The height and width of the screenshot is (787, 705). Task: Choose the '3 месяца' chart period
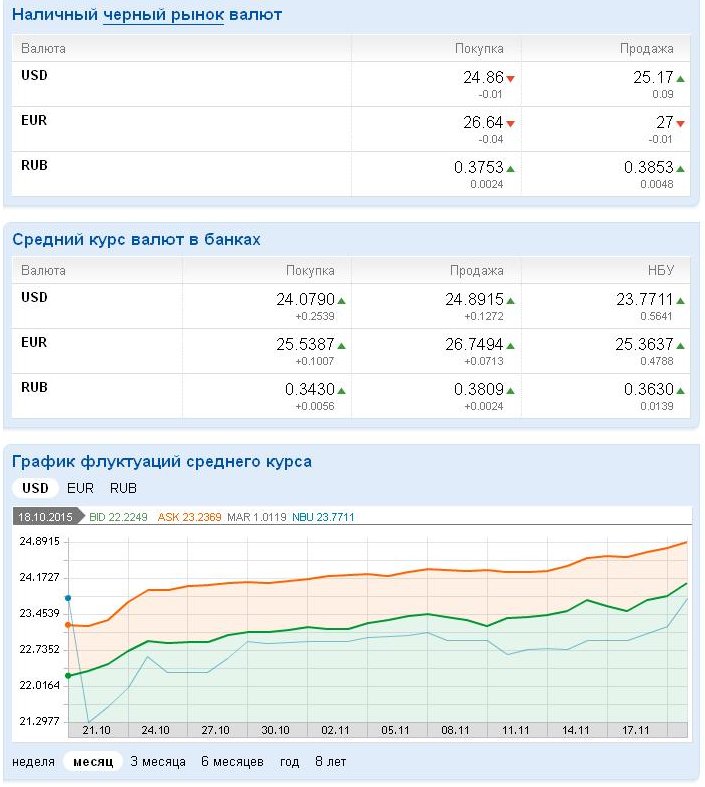158,761
